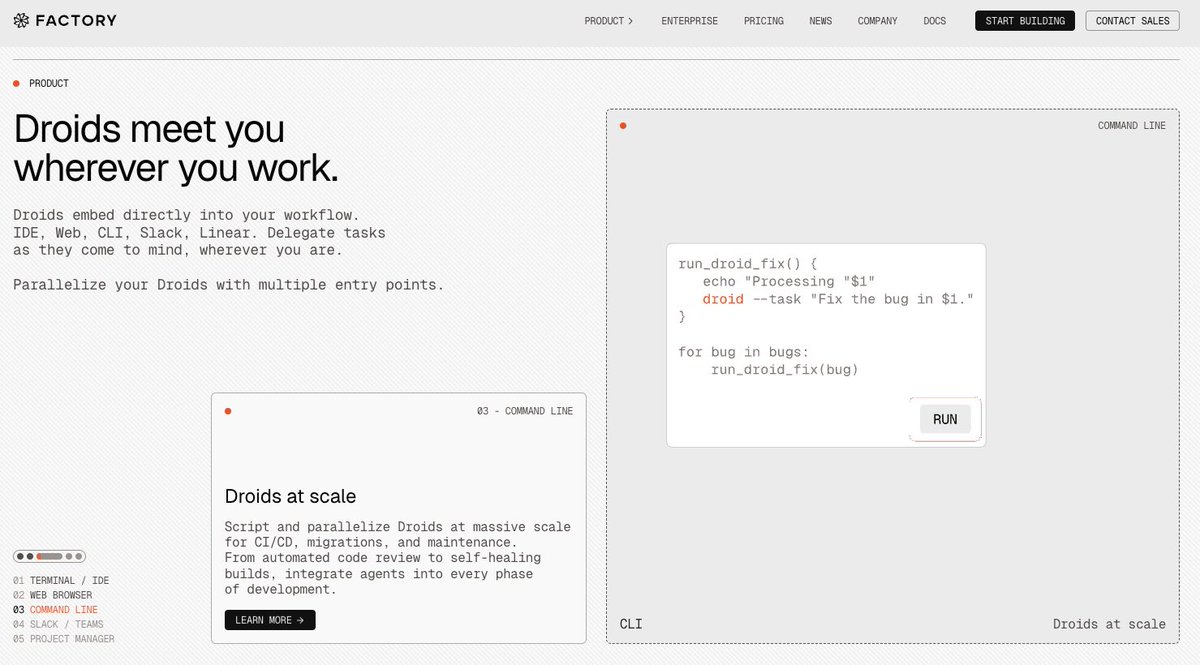Image resolution: width=1200 pixels, height=665 pixels.
Task: Click the 'run_droid_fix(bug)' code line
Action: click(x=785, y=369)
